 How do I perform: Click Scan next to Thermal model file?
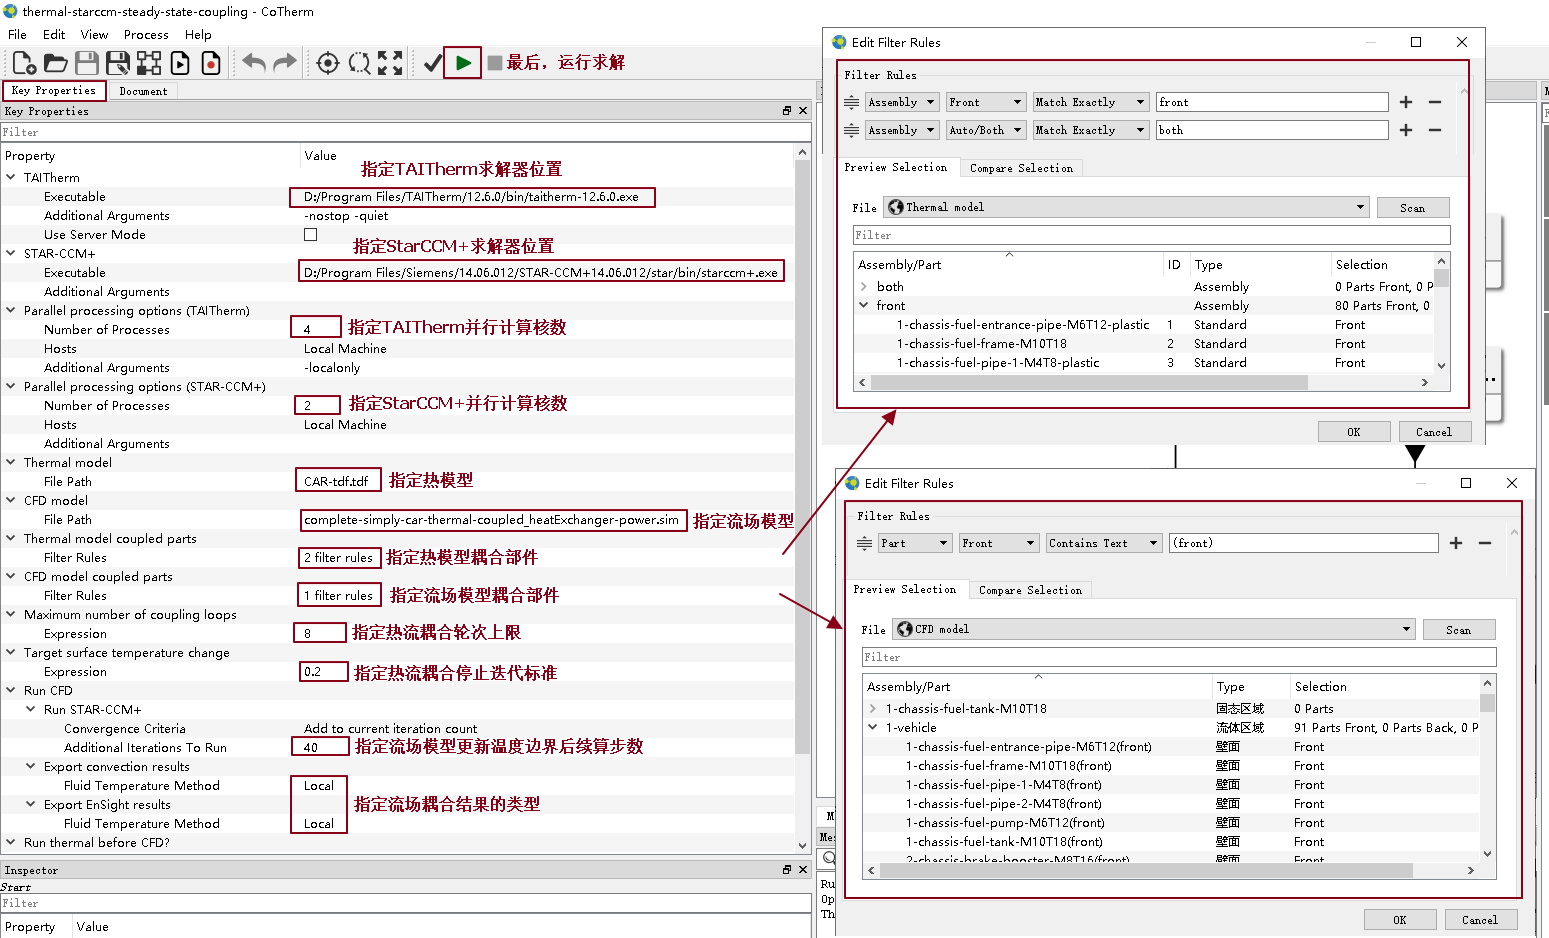(x=1412, y=208)
